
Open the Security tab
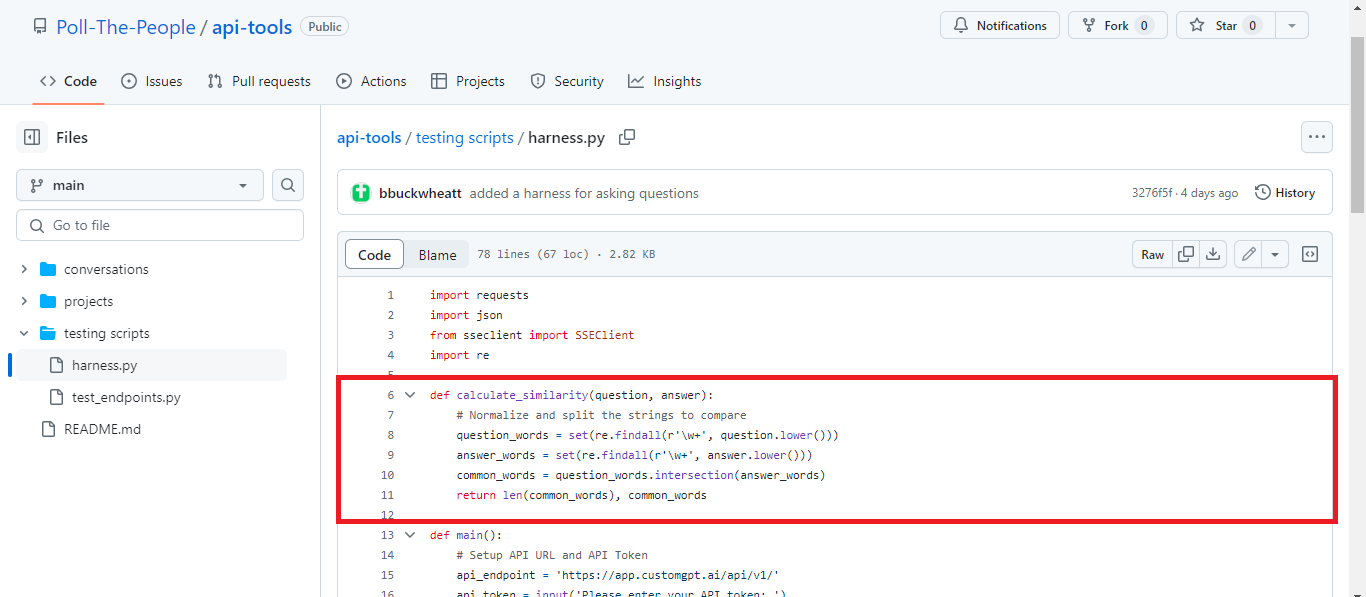[566, 81]
